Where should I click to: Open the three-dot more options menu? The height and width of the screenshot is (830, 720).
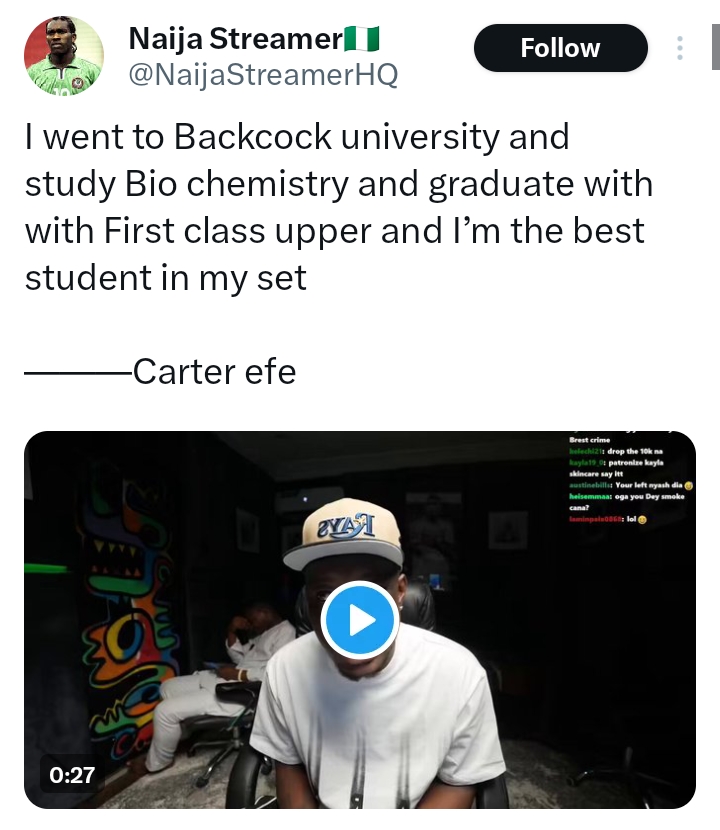[x=680, y=48]
